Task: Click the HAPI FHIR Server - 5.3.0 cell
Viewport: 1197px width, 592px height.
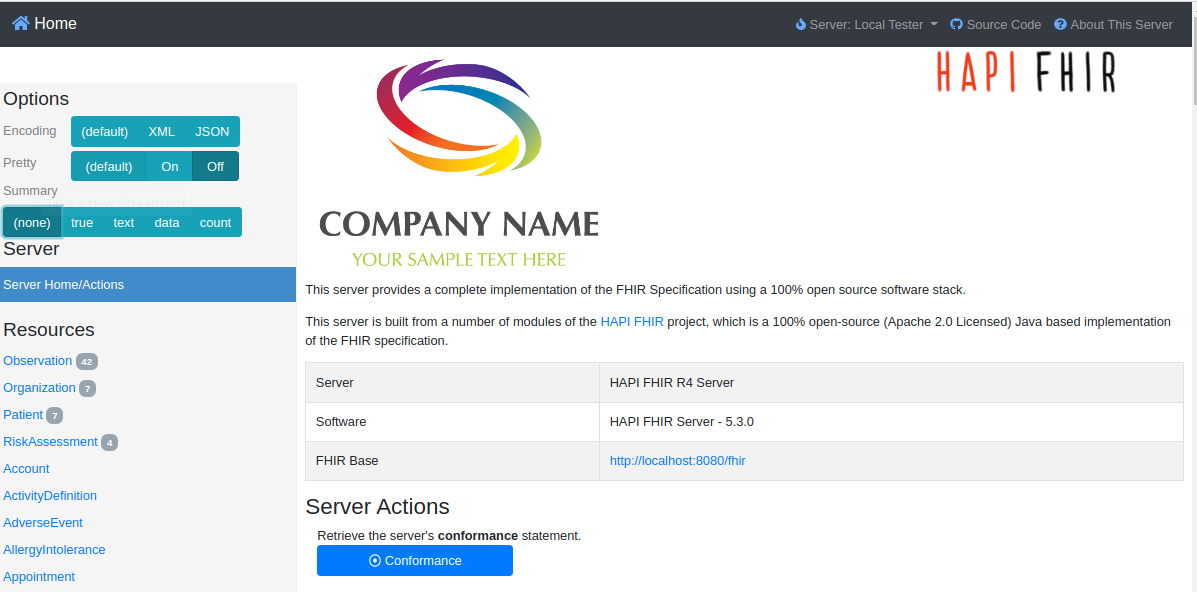Action: pos(891,422)
